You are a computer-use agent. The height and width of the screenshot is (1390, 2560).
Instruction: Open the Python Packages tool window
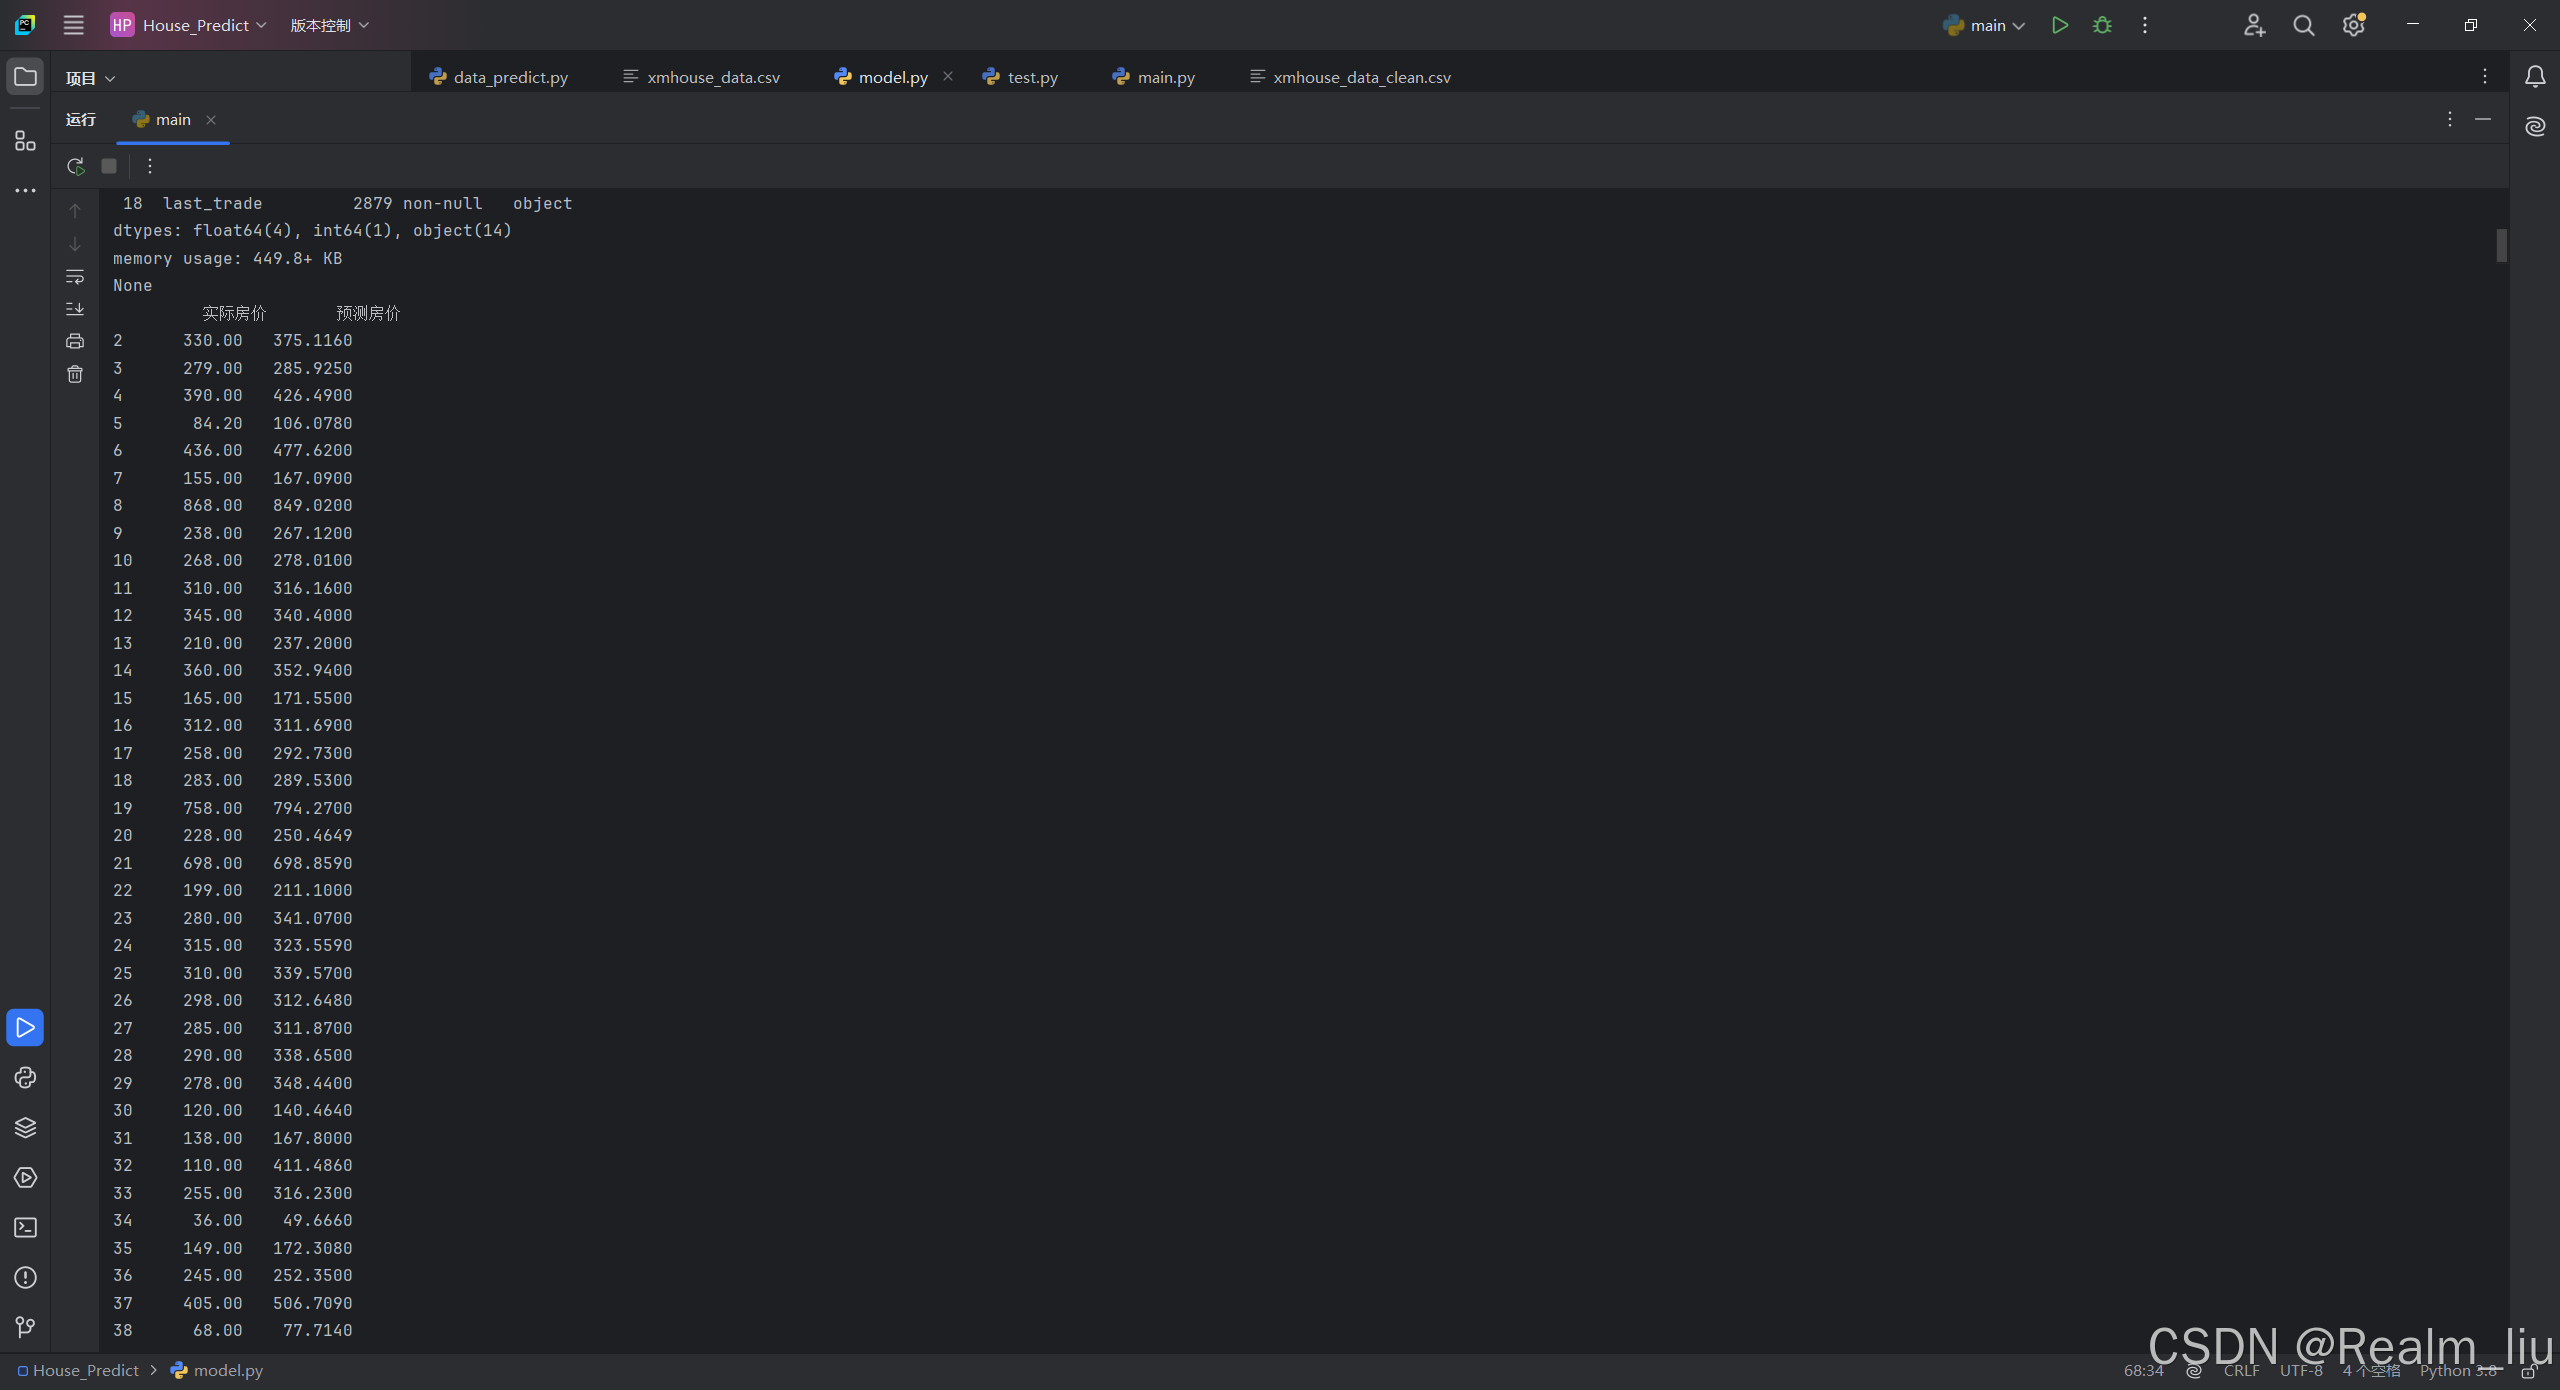(25, 1128)
